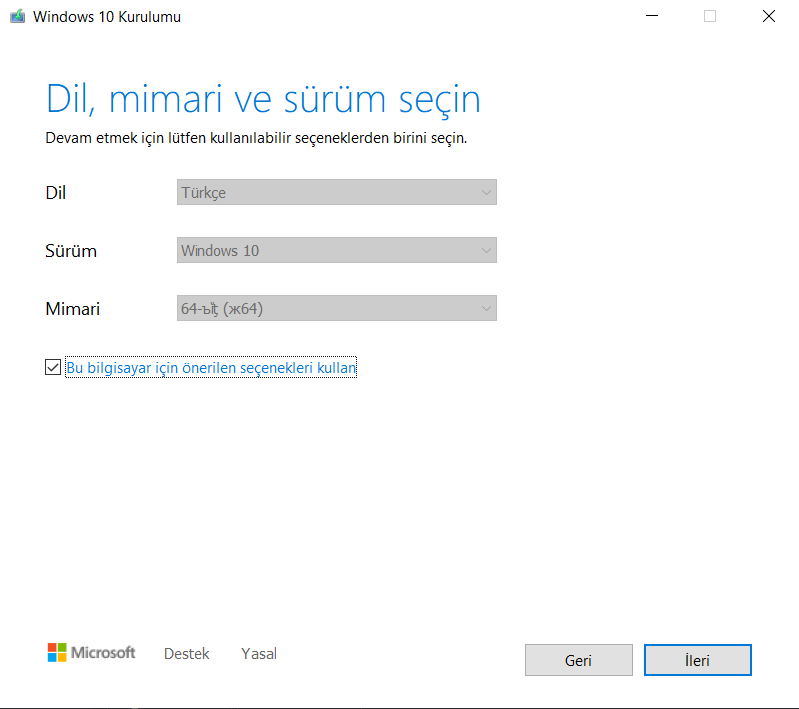This screenshot has width=799, height=709.
Task: Click the 'Dil' label
Action: tap(56, 193)
